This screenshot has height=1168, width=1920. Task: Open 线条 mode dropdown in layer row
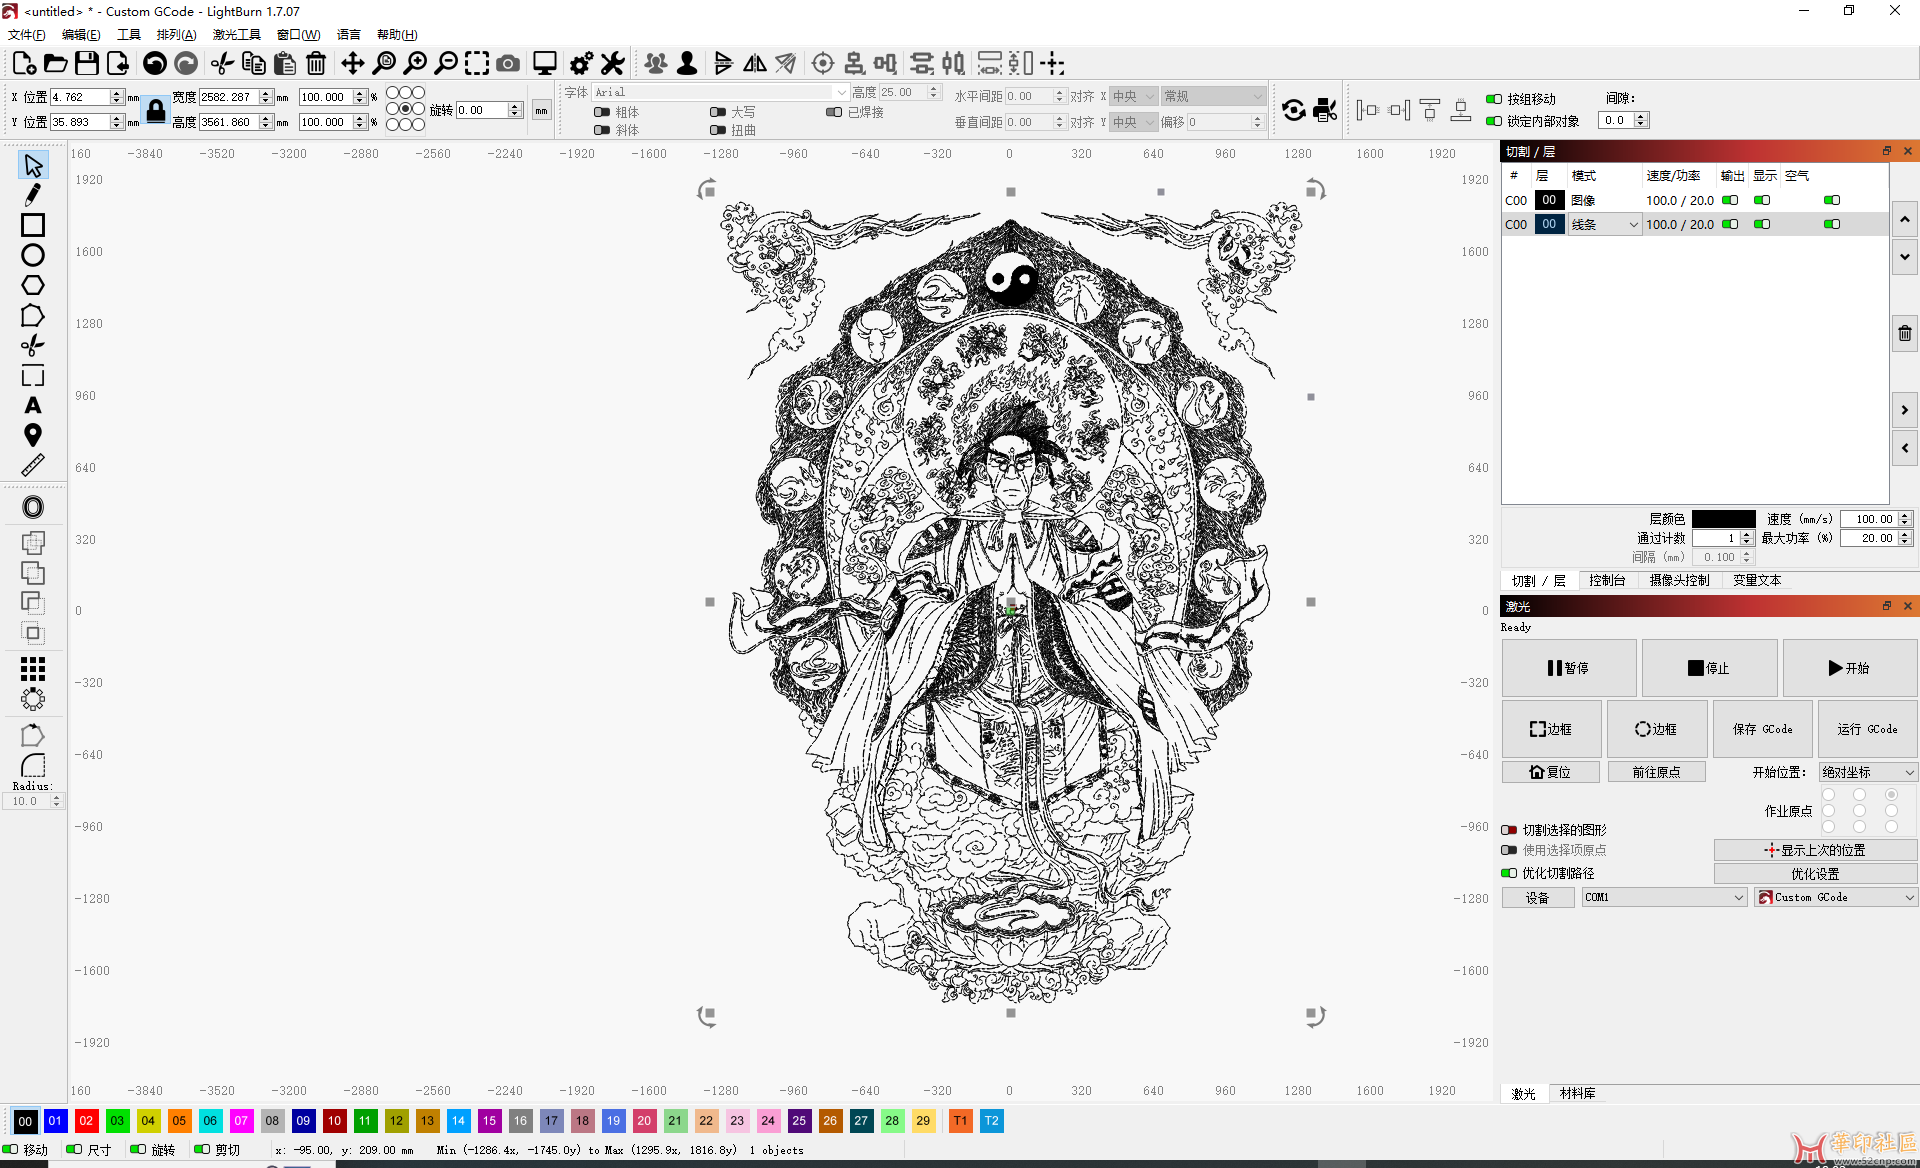[1604, 225]
